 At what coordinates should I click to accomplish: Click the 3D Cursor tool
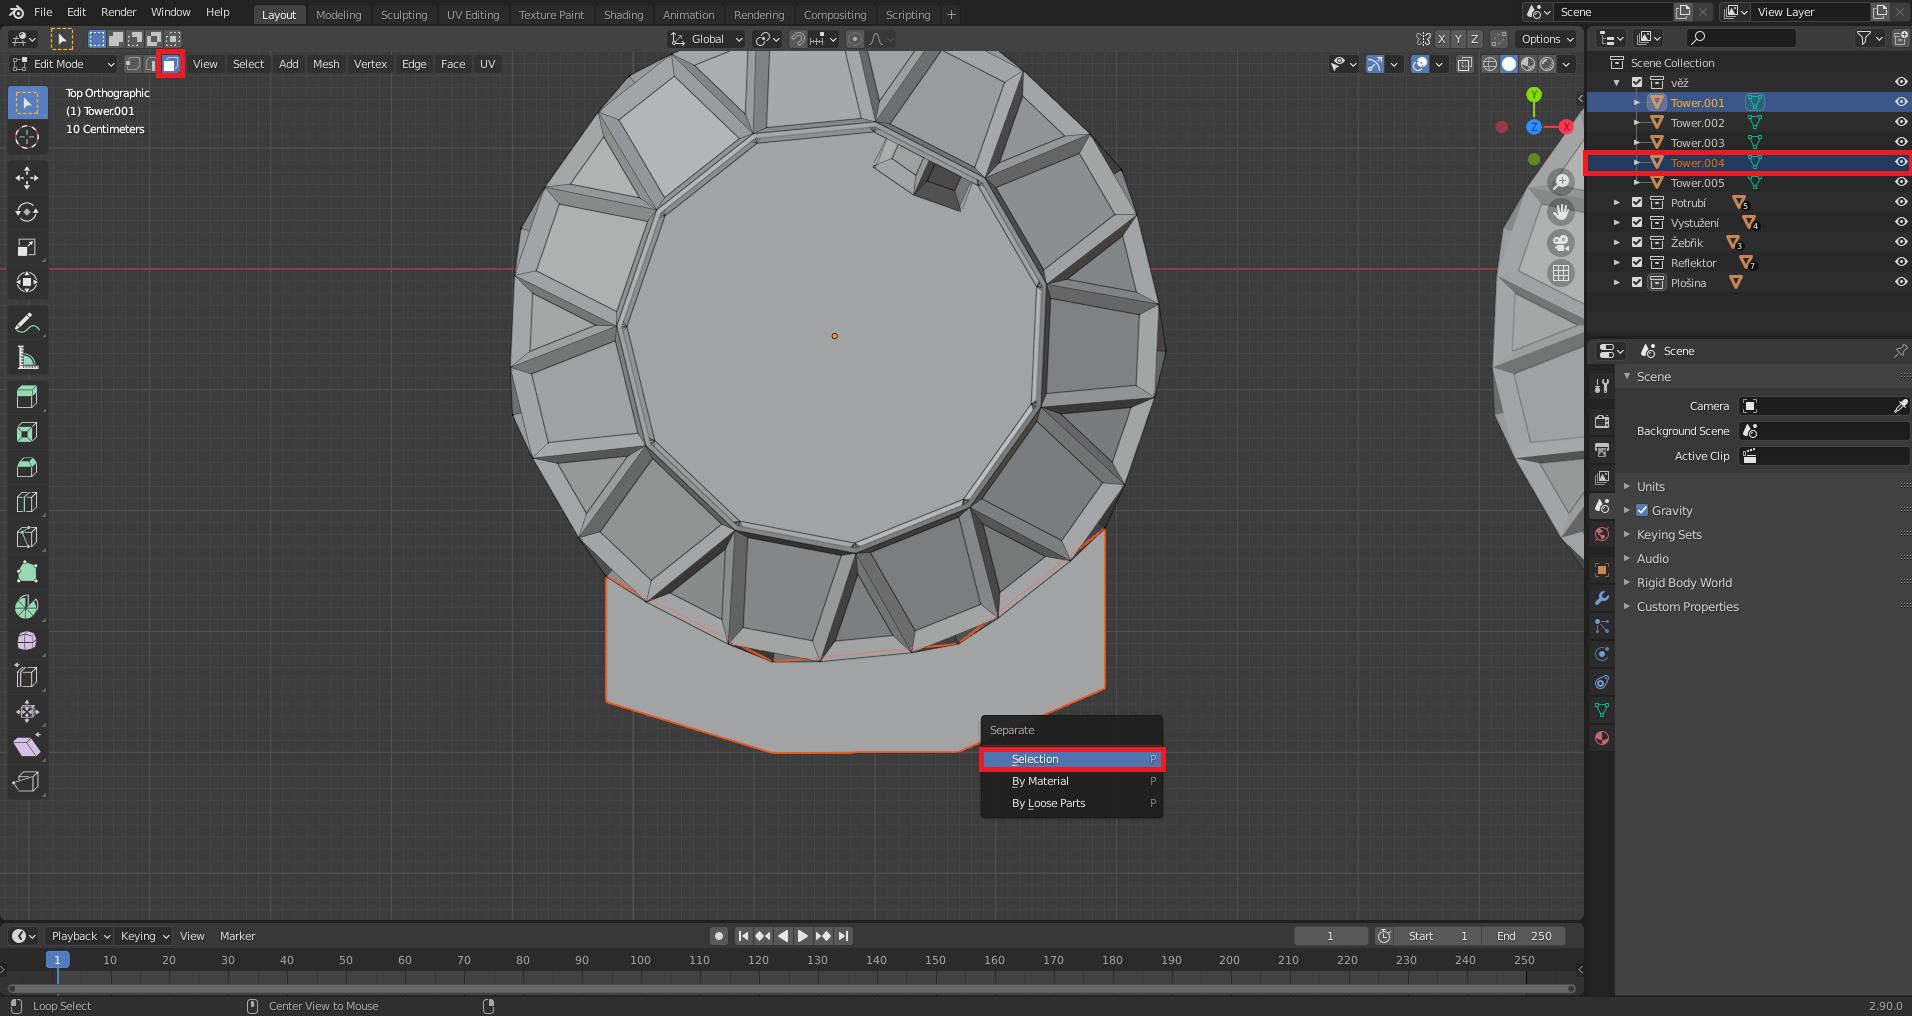click(x=27, y=137)
